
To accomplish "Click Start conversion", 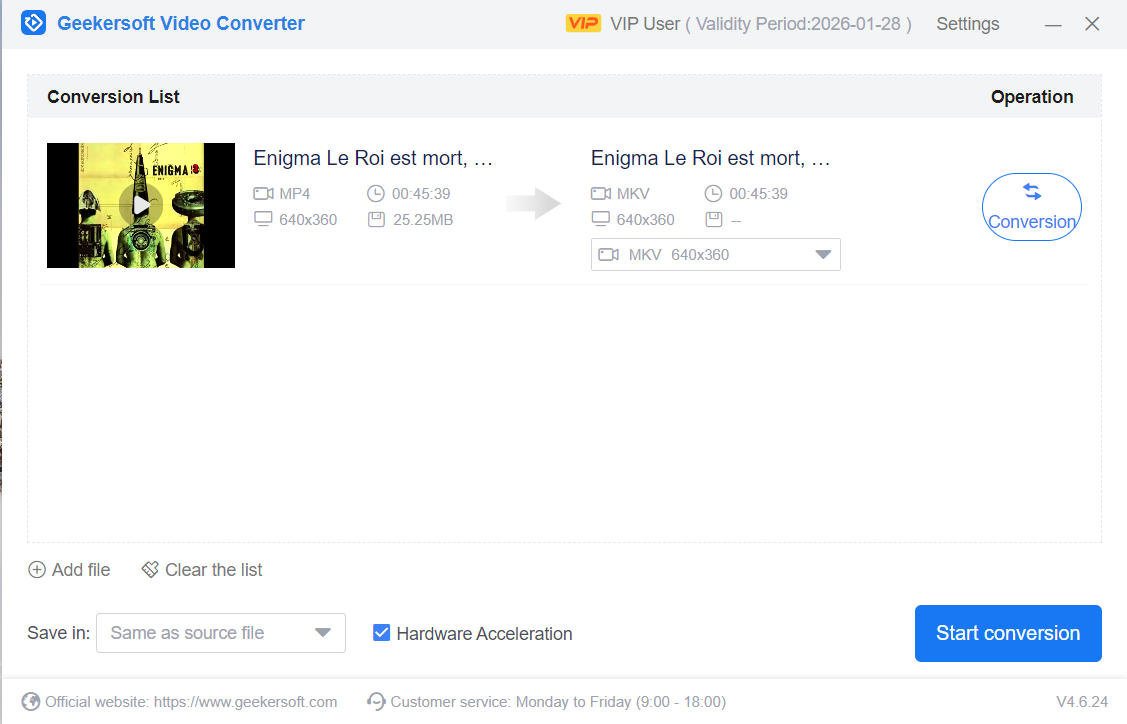I will [x=1008, y=633].
